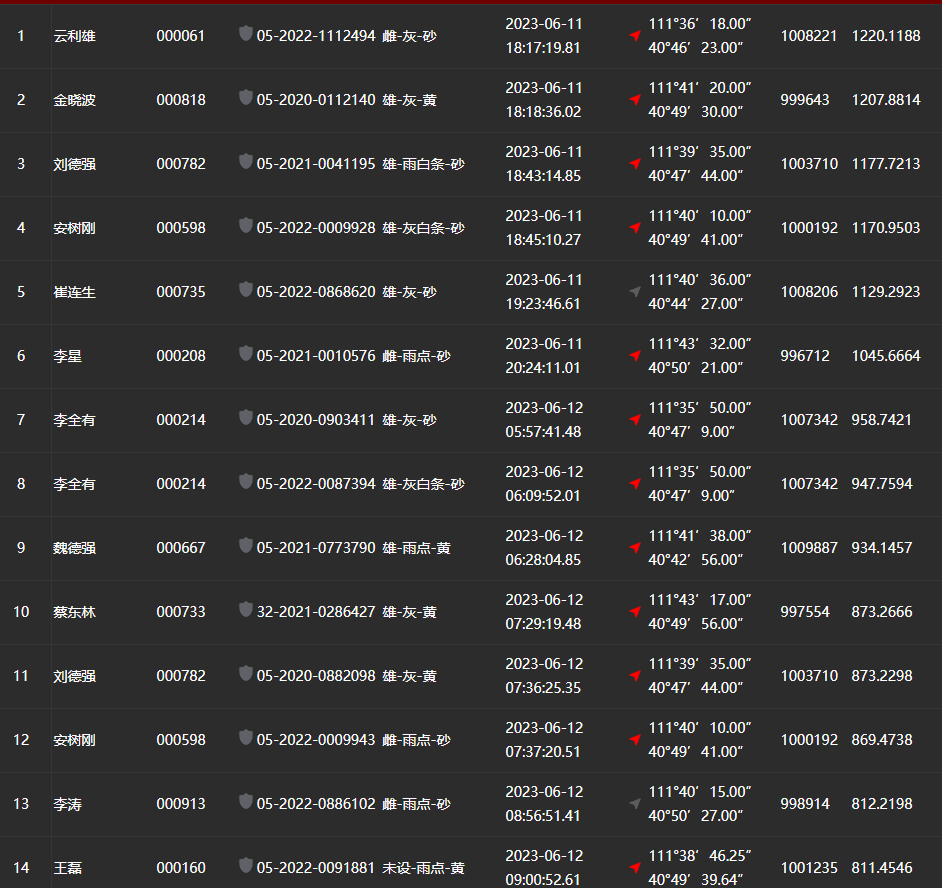Click red location arrow in row 1
The width and height of the screenshot is (942, 888).
point(635,36)
